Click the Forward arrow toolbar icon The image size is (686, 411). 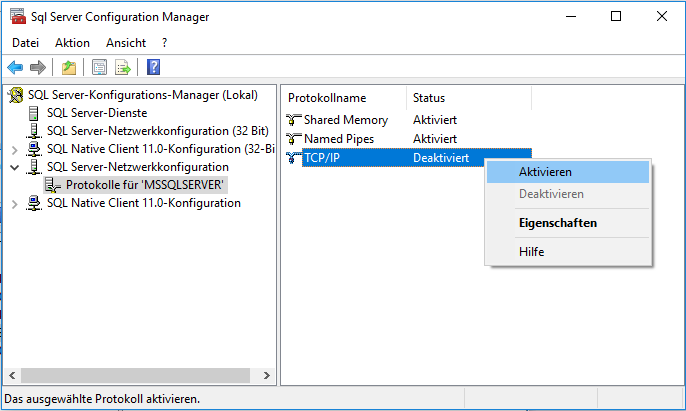38,67
